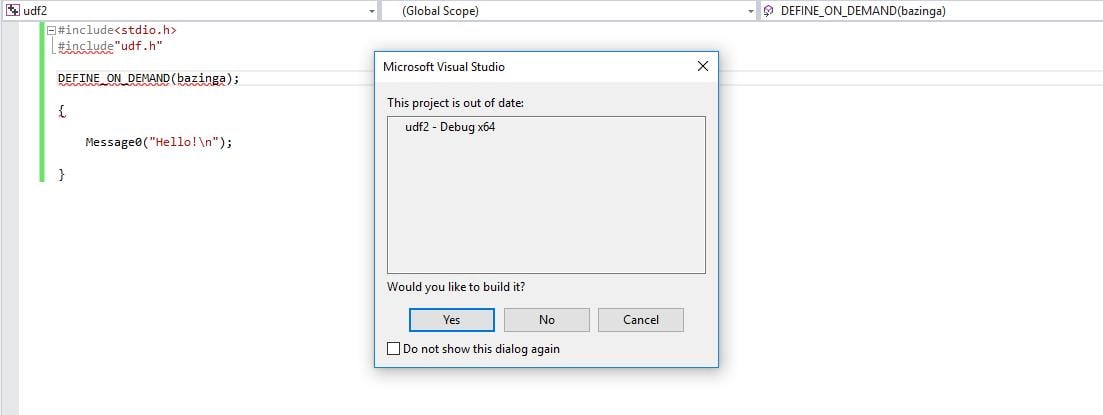Click the #include<stdio.h> line
The width and height of the screenshot is (1103, 415).
click(117, 30)
